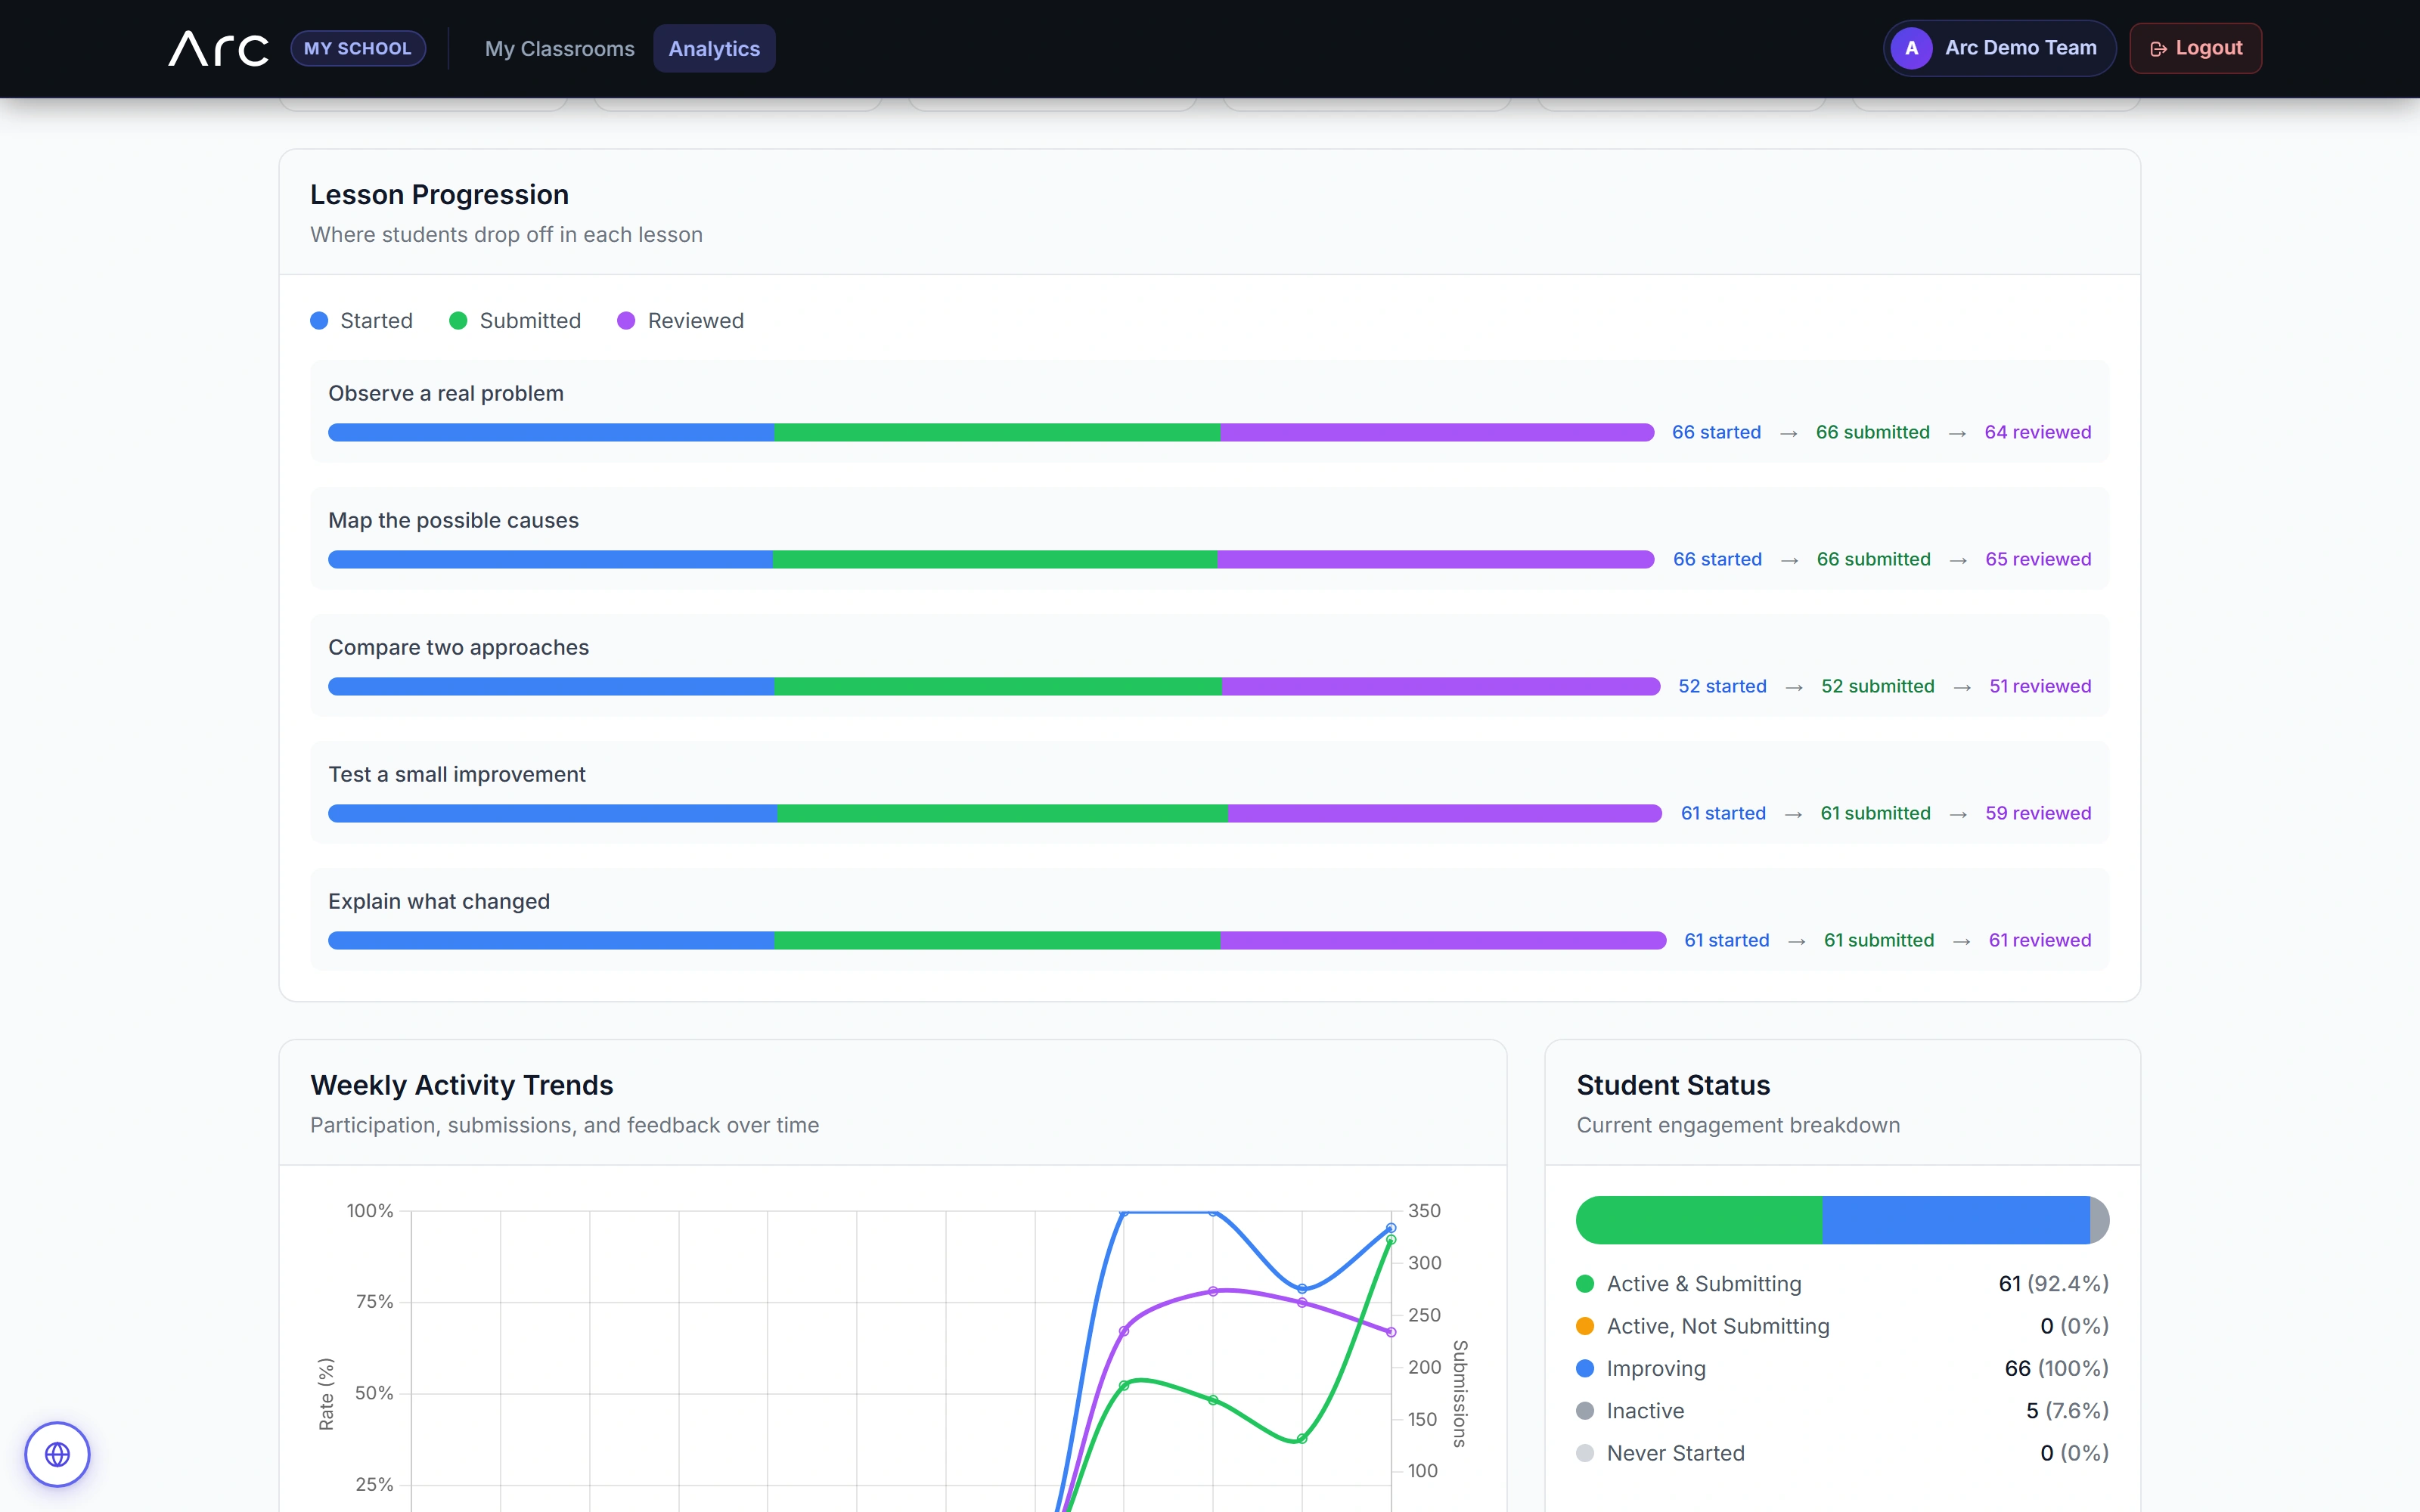The height and width of the screenshot is (1512, 2420).
Task: Log out using the Logout button
Action: 2195,48
